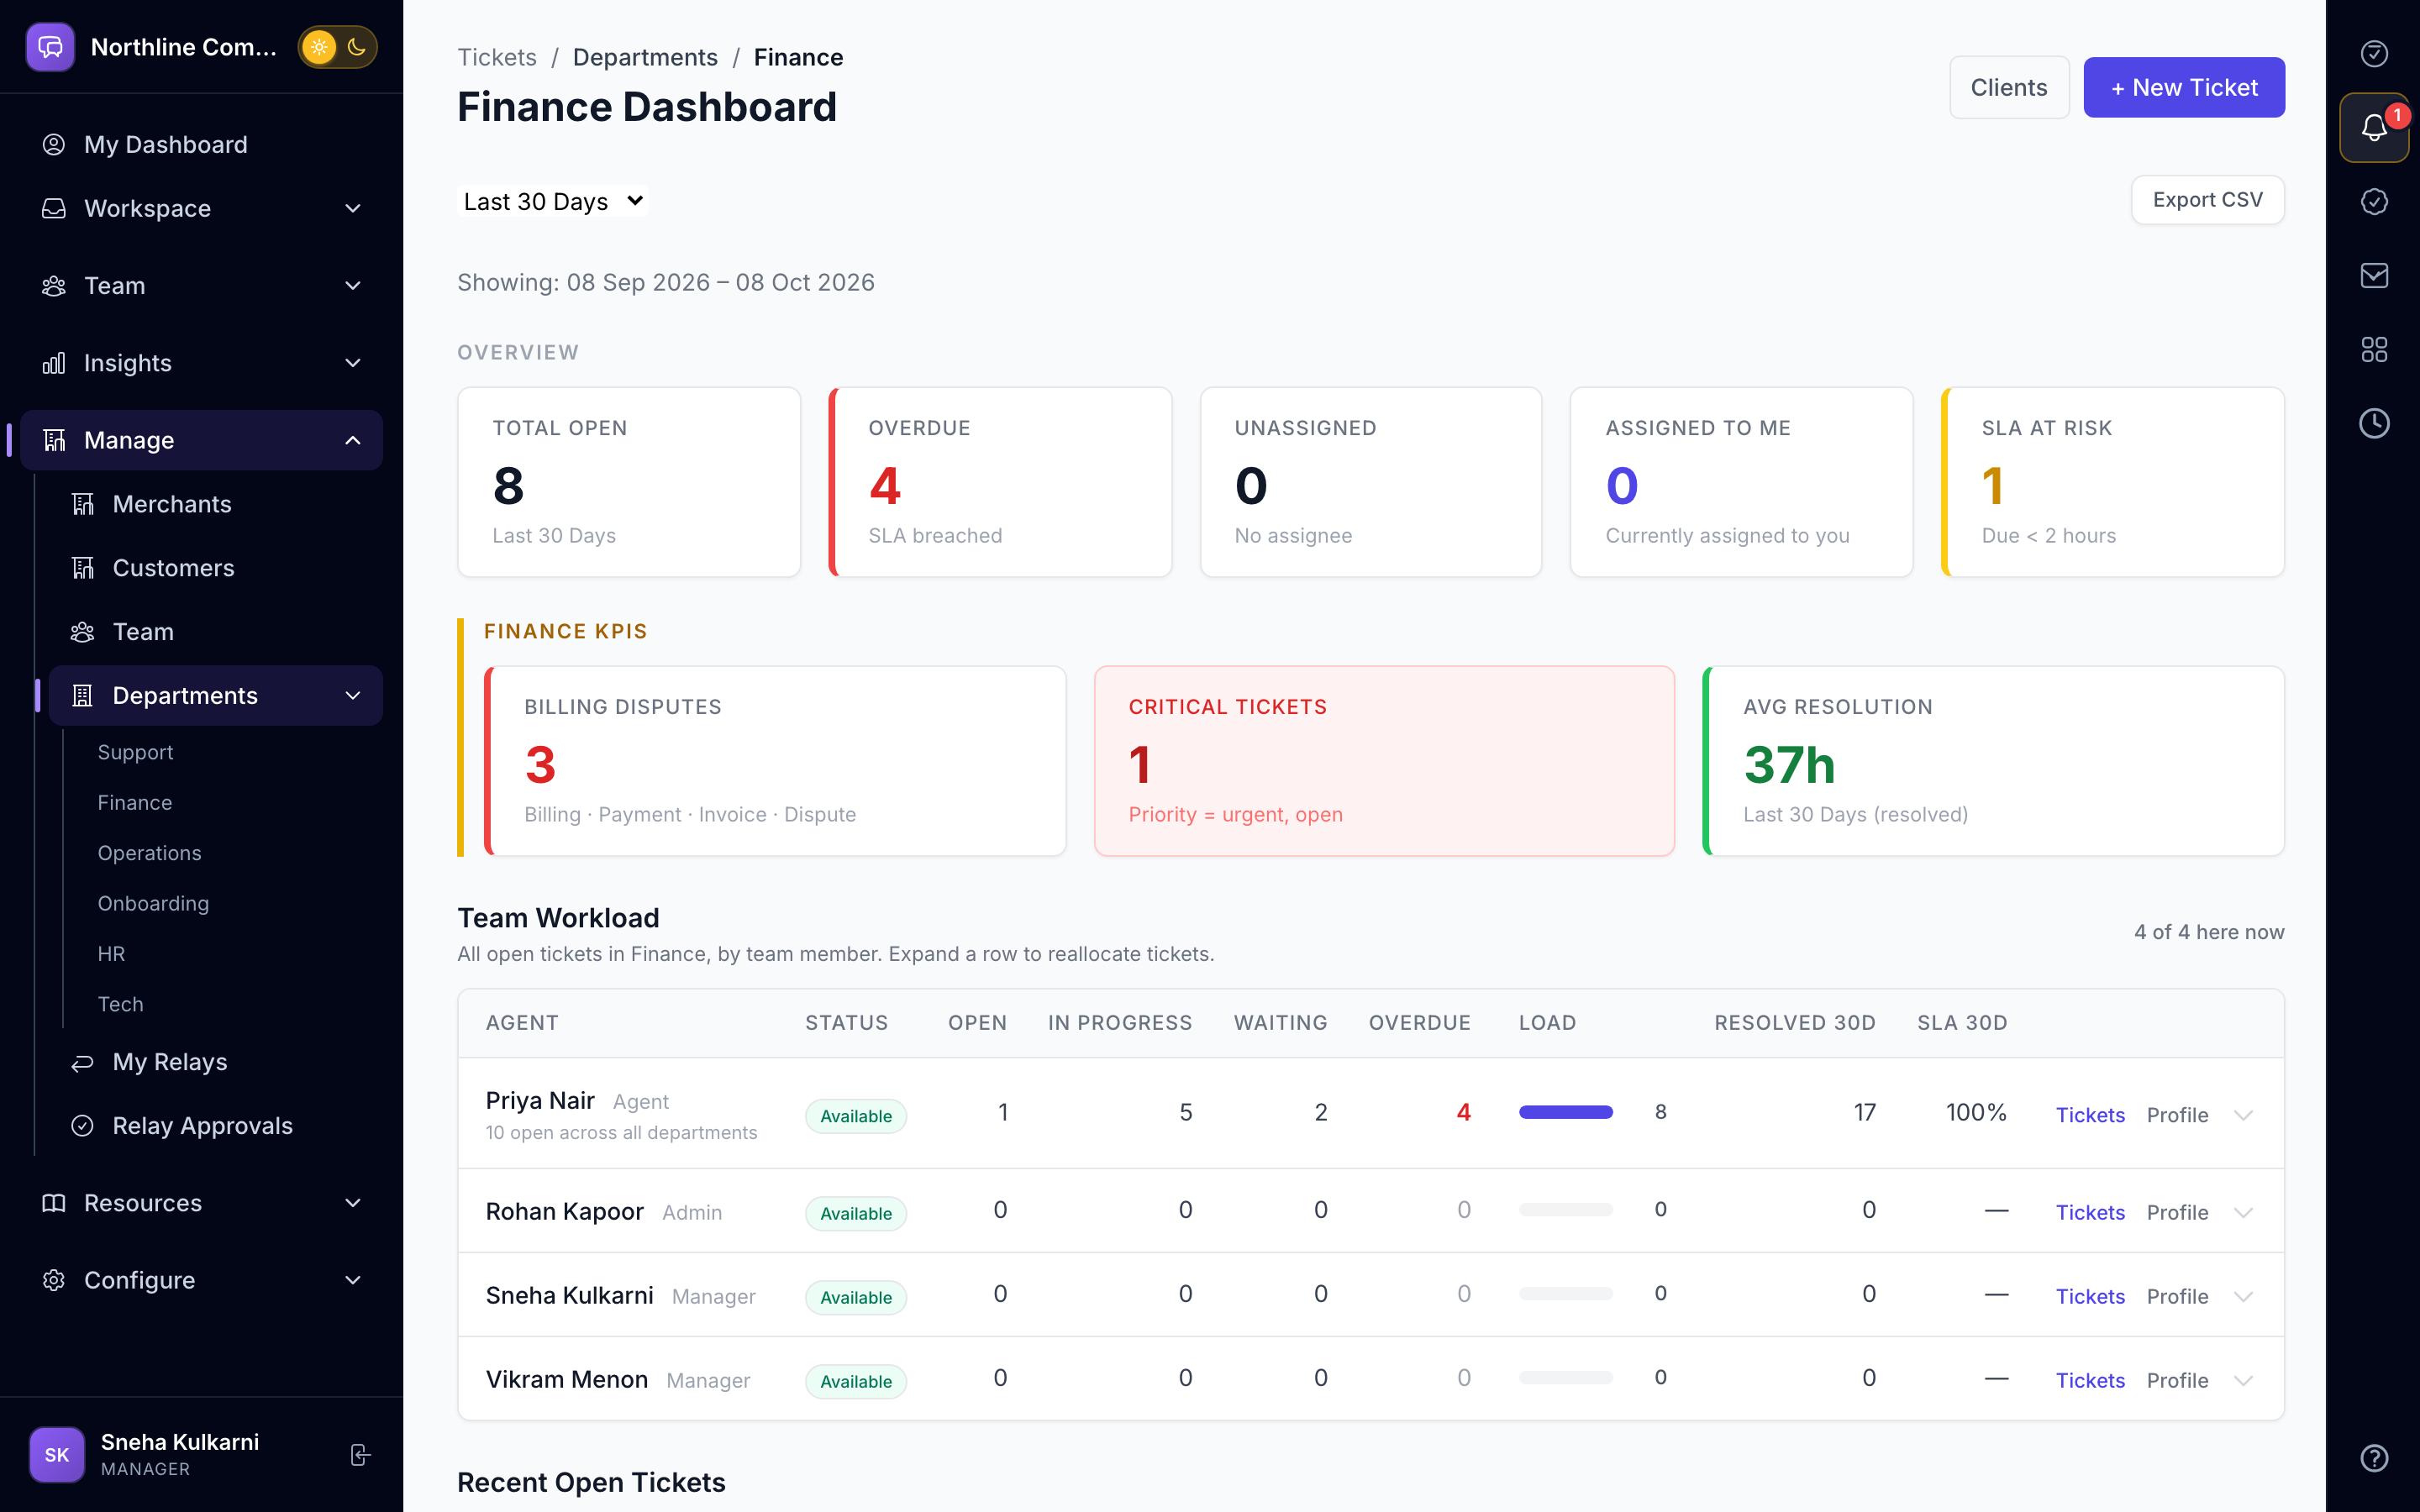Expand Priya Nair's workload row chevron

(2243, 1115)
